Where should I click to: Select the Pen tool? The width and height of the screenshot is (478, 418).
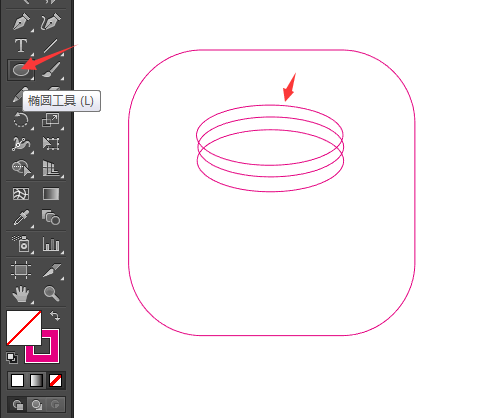[21, 22]
